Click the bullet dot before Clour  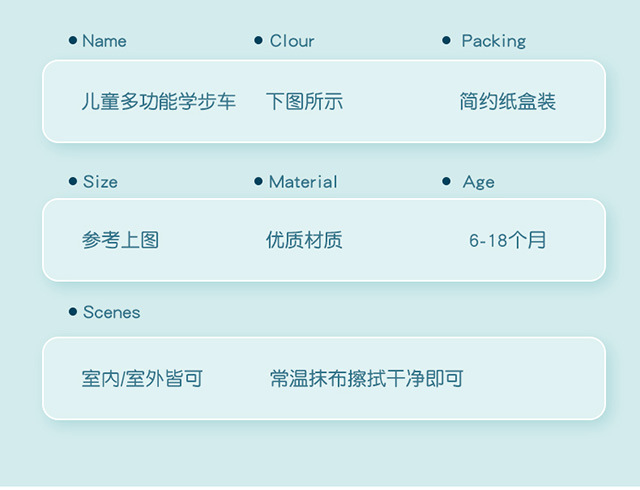tap(260, 40)
